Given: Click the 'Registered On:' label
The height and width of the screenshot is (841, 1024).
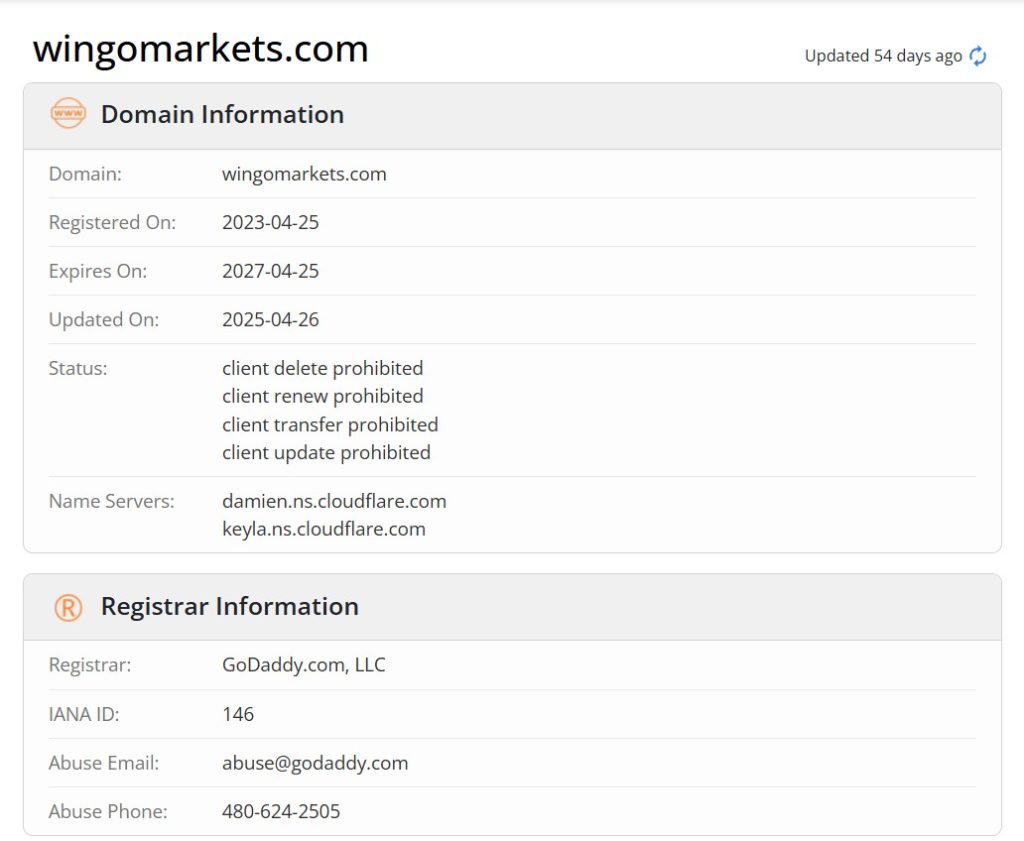Looking at the screenshot, I should [112, 223].
